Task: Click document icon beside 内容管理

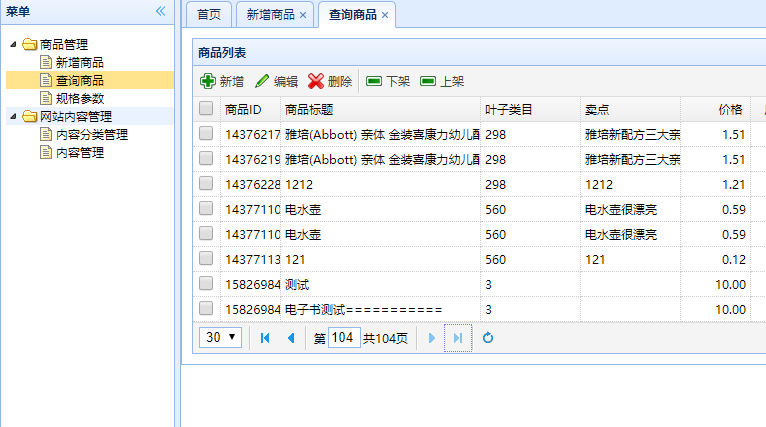Action: click(46, 152)
